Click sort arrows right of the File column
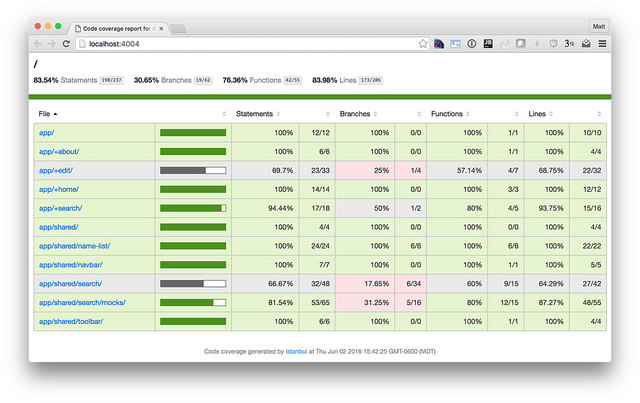The height and width of the screenshot is (403, 640). pyautogui.click(x=224, y=114)
